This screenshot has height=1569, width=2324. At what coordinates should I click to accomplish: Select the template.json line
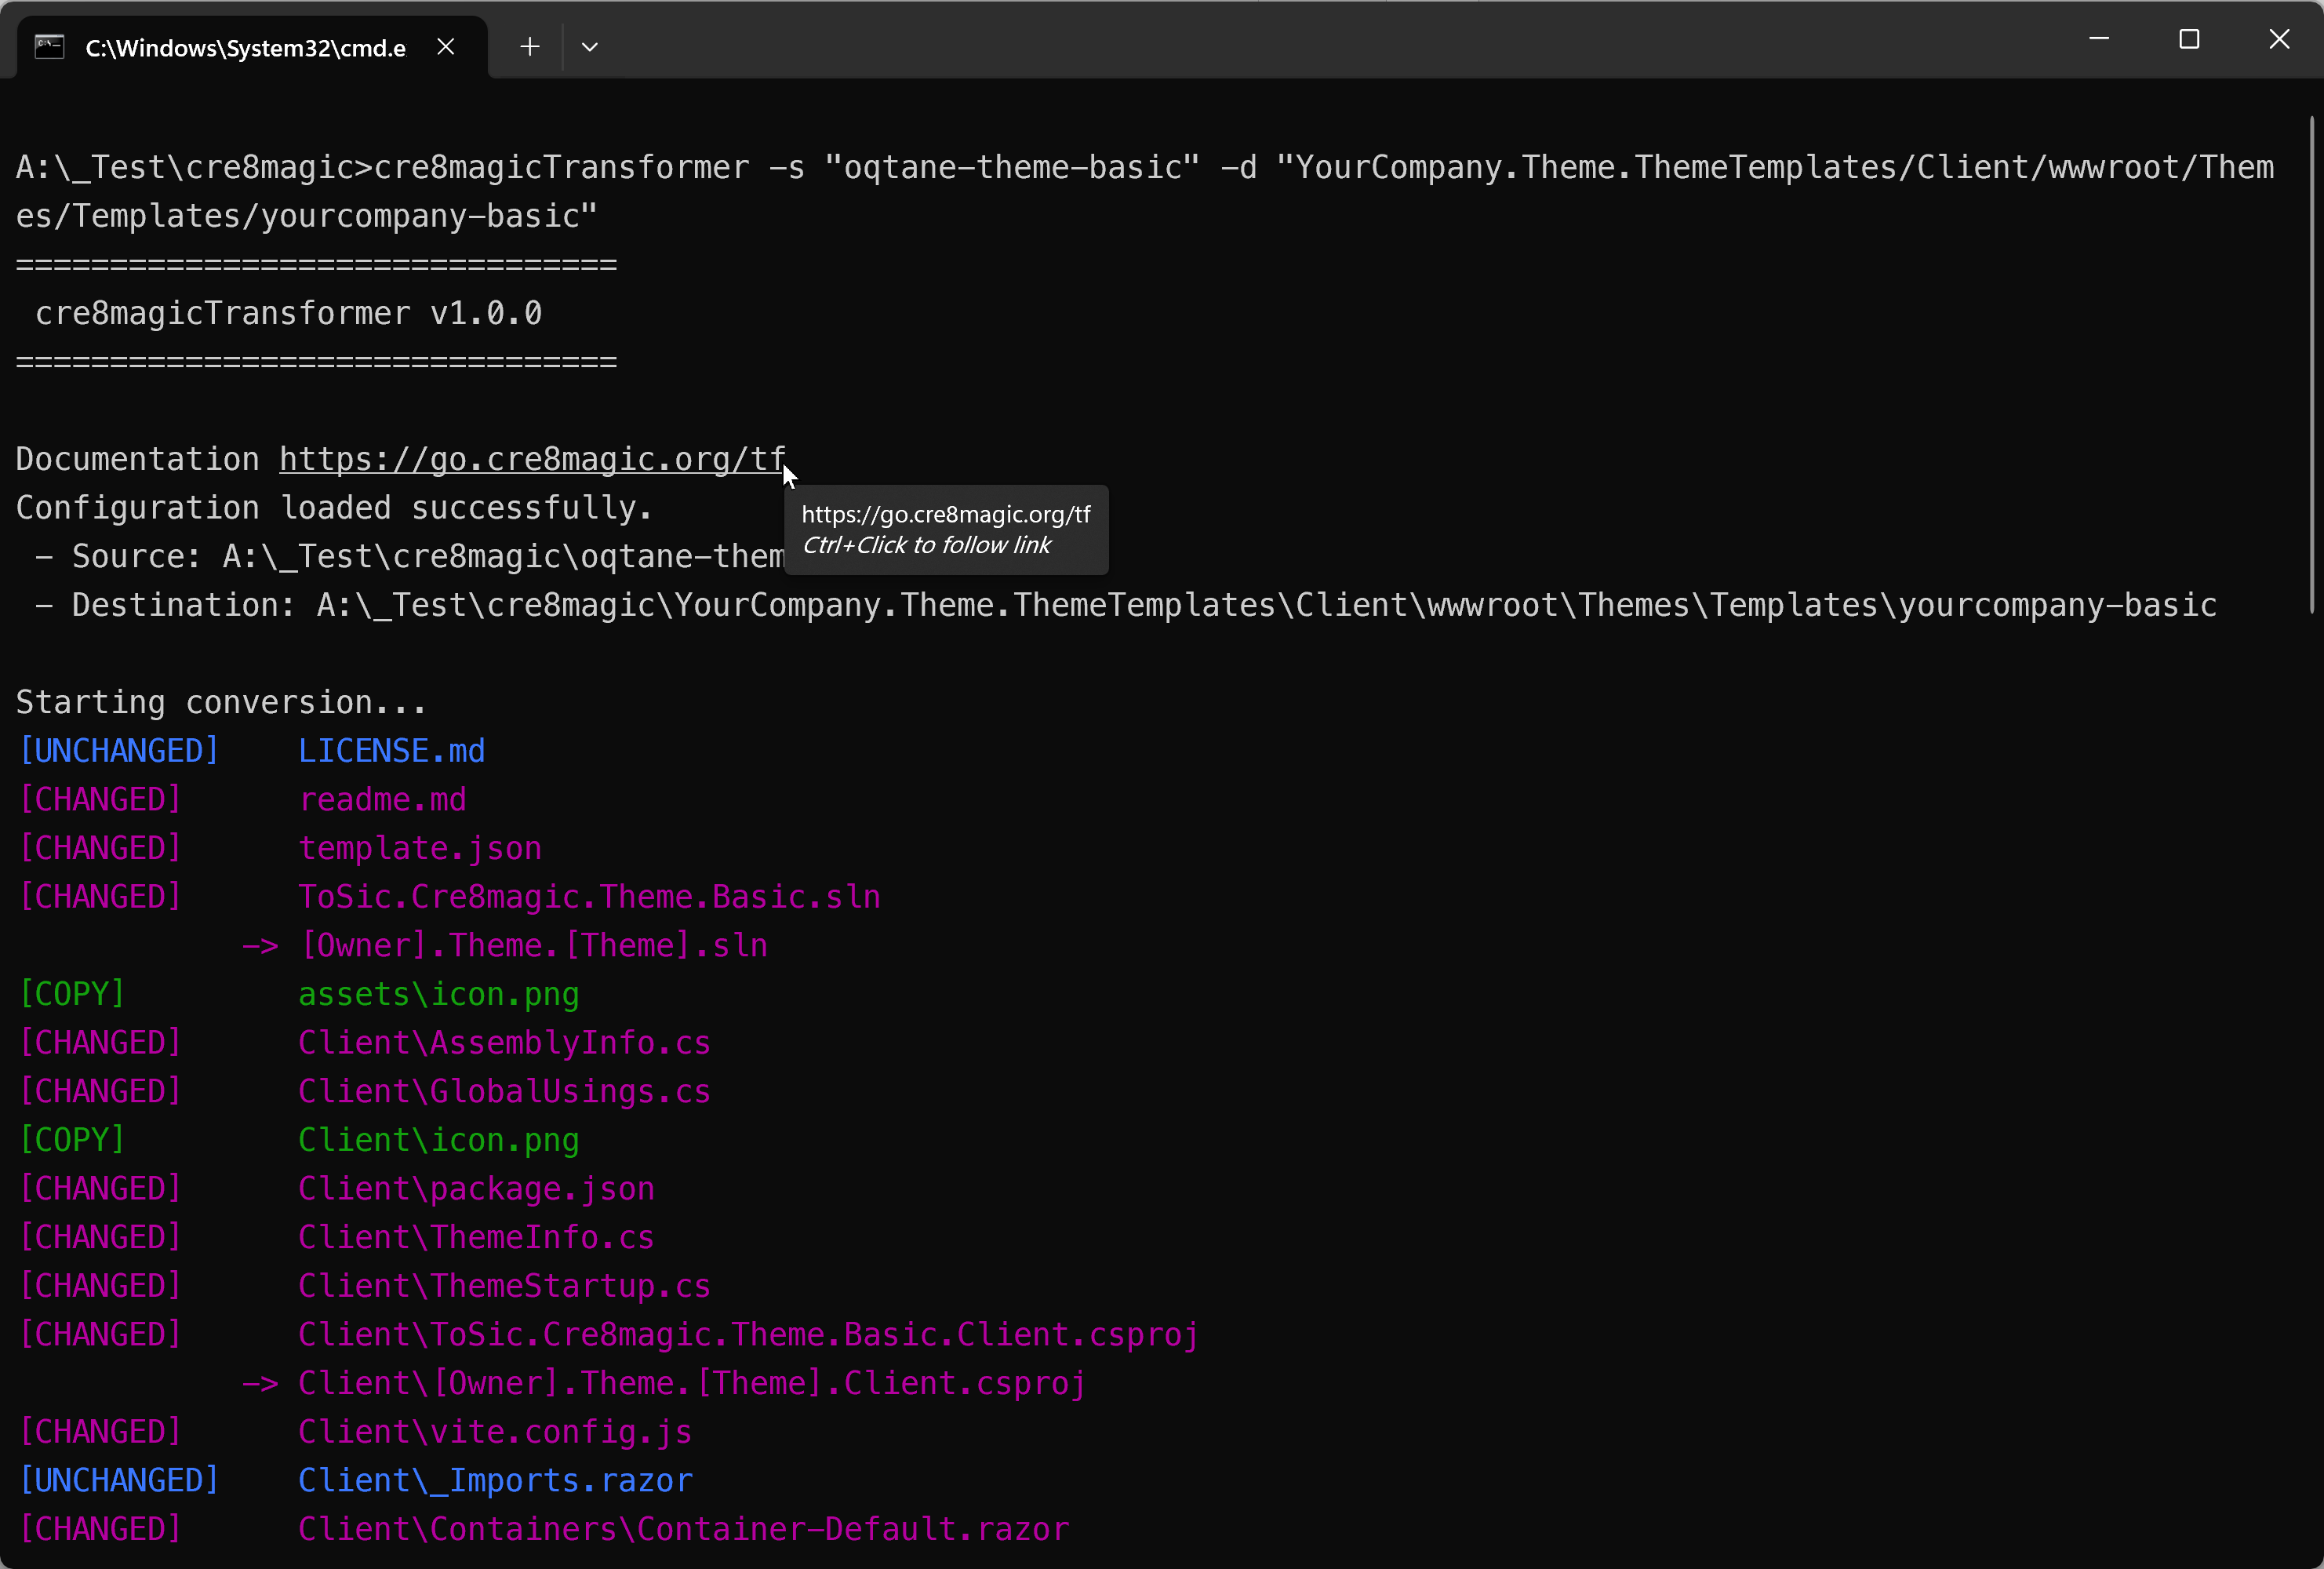coord(420,848)
